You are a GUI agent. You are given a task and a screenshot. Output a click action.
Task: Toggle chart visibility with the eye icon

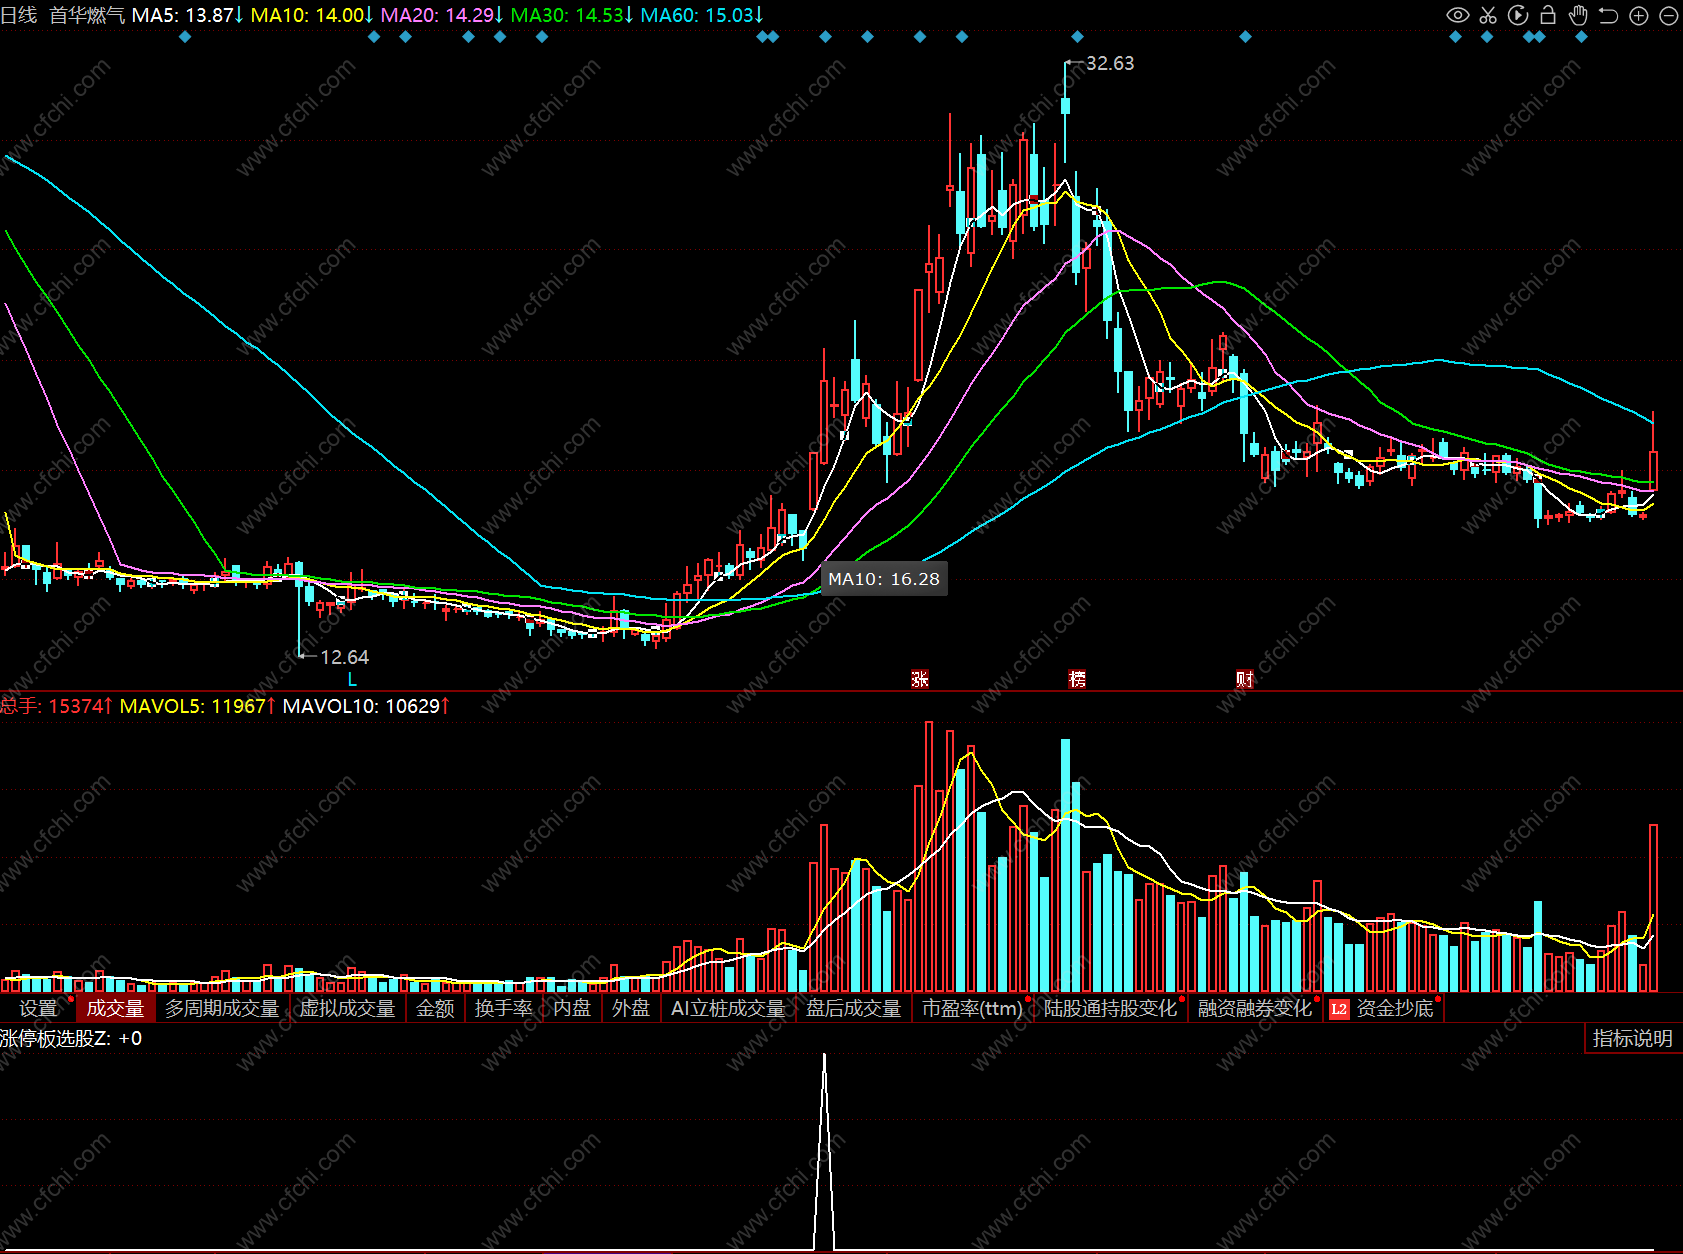click(x=1458, y=15)
